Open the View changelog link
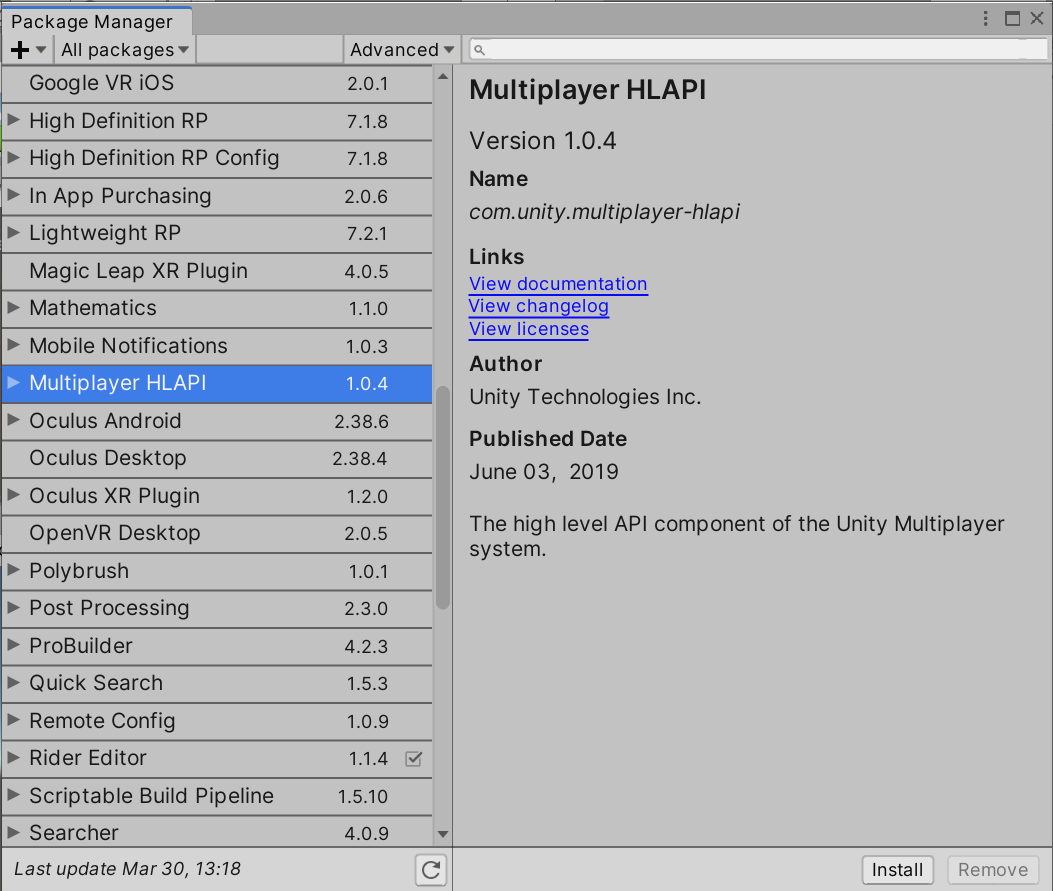1053x891 pixels. (x=539, y=306)
